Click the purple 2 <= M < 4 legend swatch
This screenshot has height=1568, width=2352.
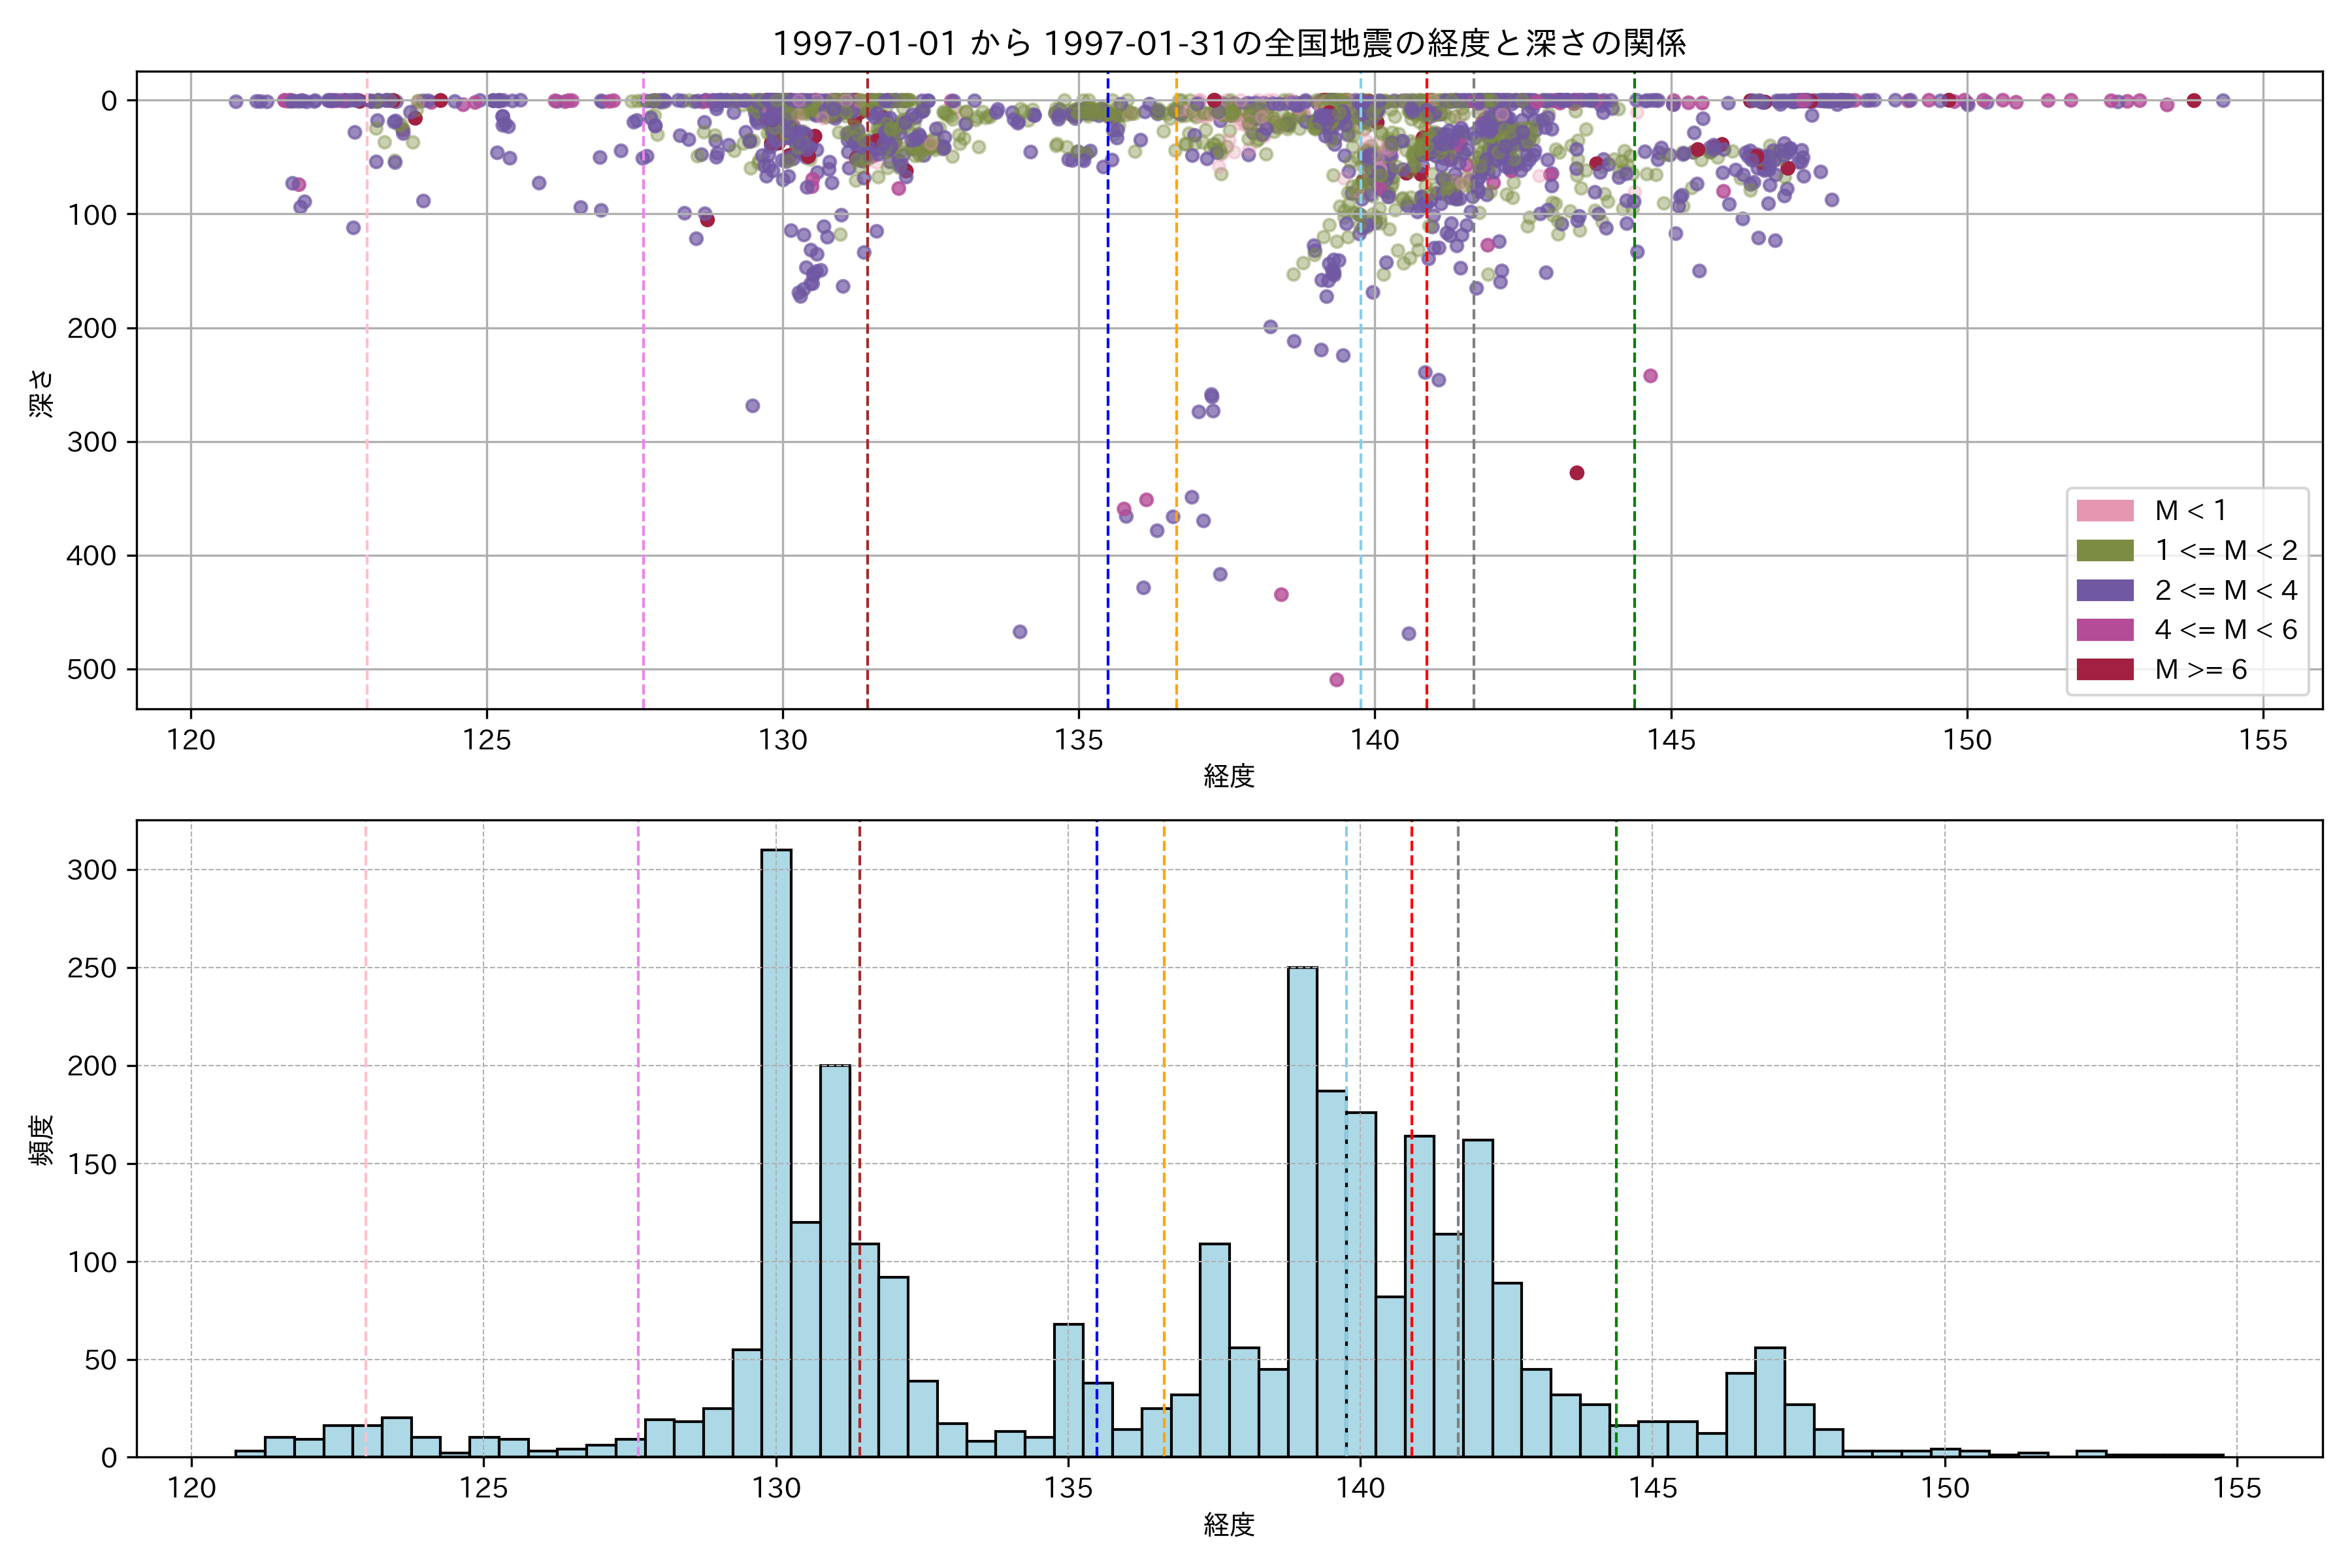2104,590
